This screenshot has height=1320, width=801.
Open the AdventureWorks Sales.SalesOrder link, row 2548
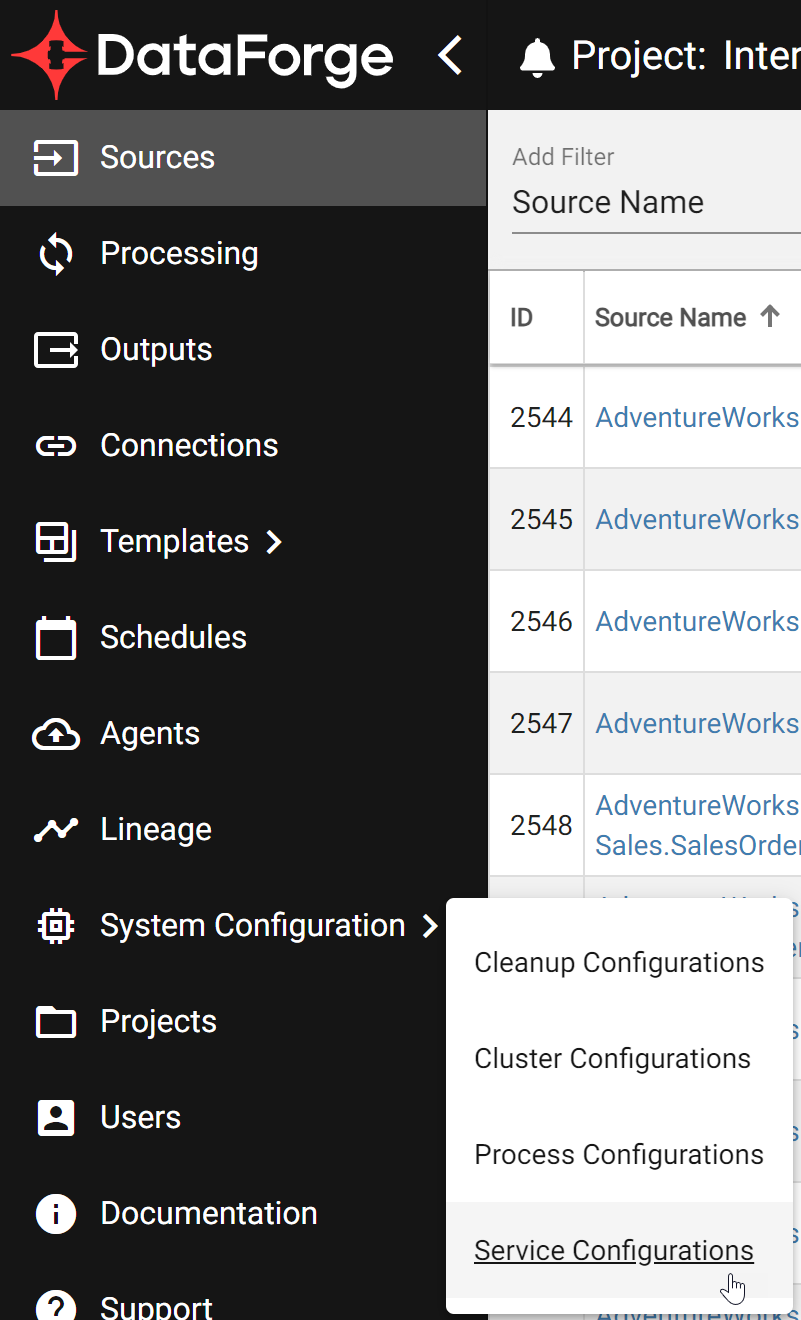click(x=697, y=825)
